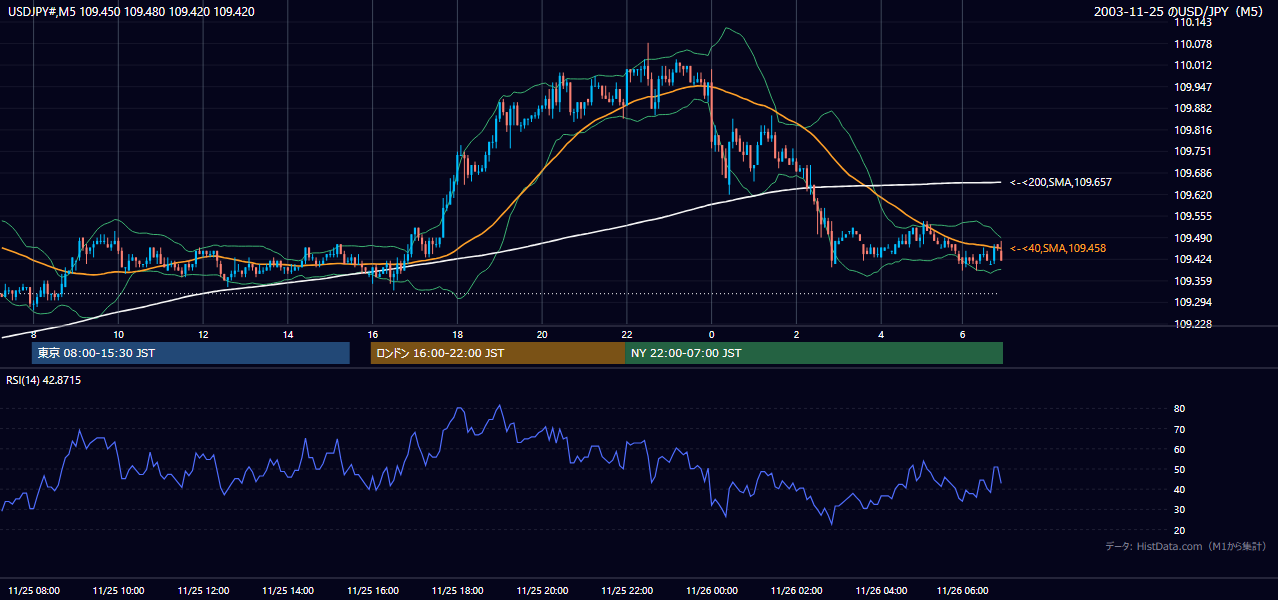
Task: Click hour marker 6 under the price chart
Action: pyautogui.click(x=962, y=334)
